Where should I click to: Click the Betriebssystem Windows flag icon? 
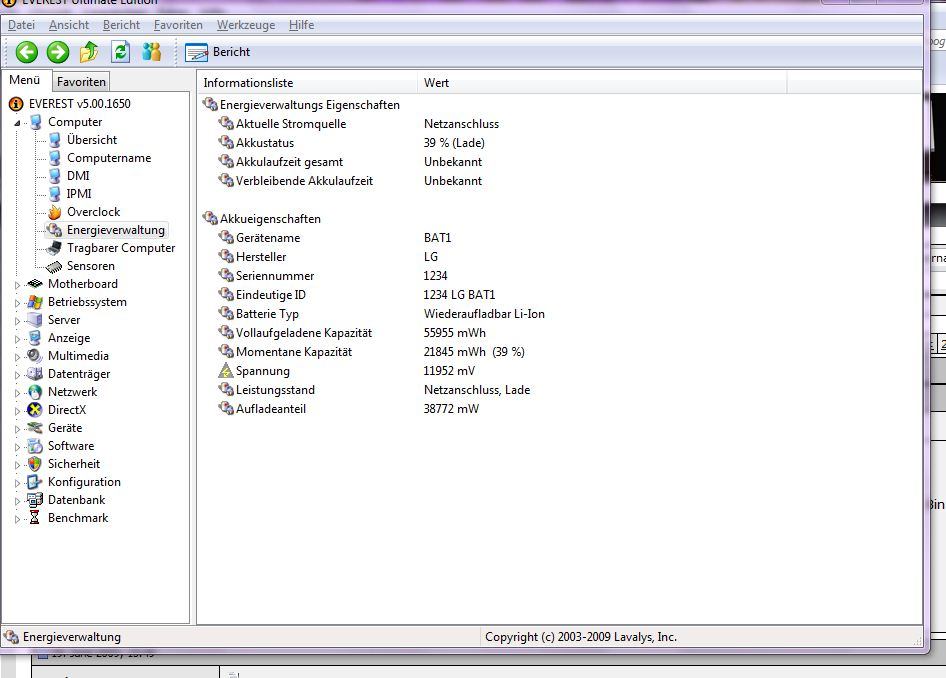[36, 302]
